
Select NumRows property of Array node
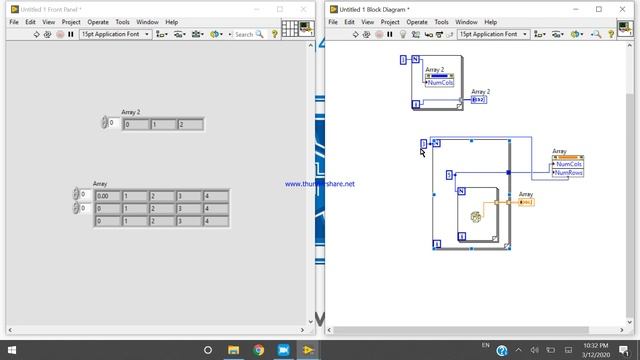tap(568, 173)
